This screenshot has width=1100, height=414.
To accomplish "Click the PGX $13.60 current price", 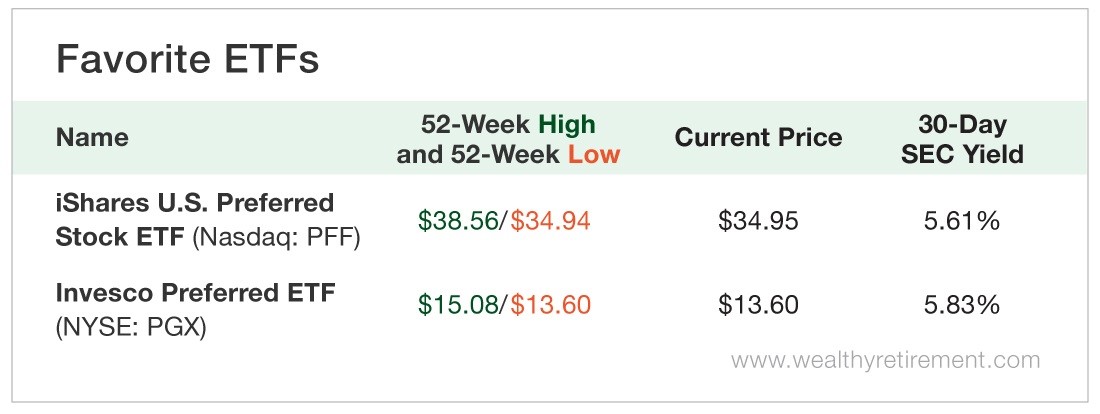I will [758, 305].
